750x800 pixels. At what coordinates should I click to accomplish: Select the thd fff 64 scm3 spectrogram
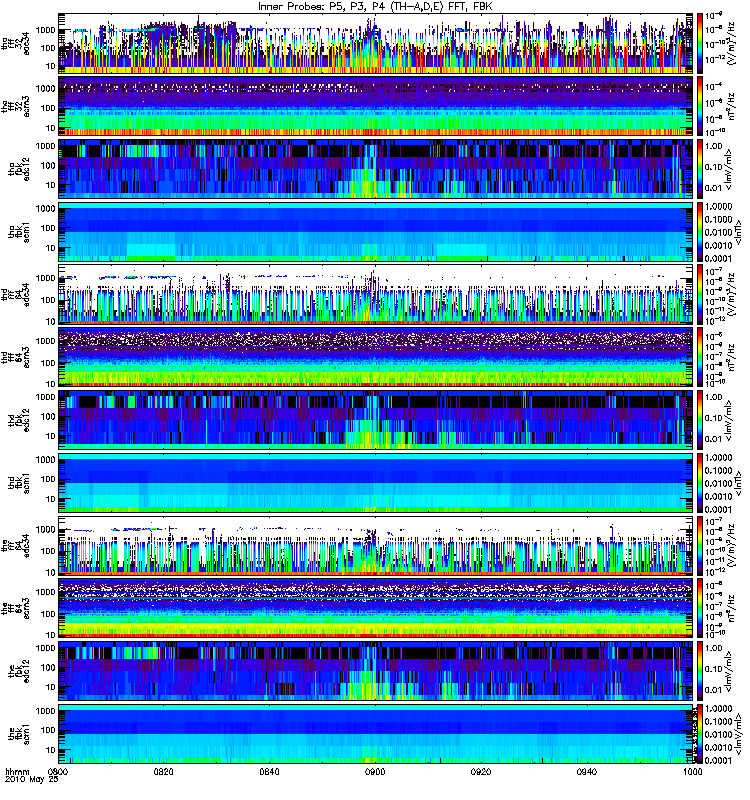click(x=375, y=357)
